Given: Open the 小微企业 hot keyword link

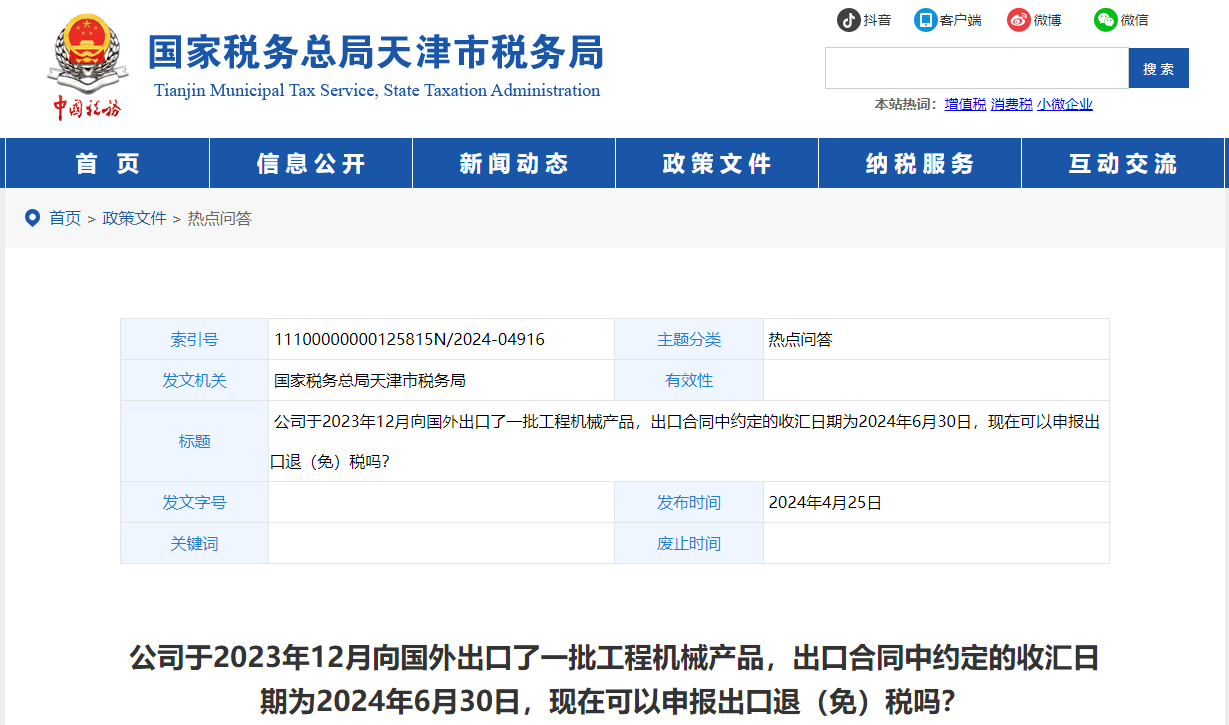Looking at the screenshot, I should [x=1065, y=104].
